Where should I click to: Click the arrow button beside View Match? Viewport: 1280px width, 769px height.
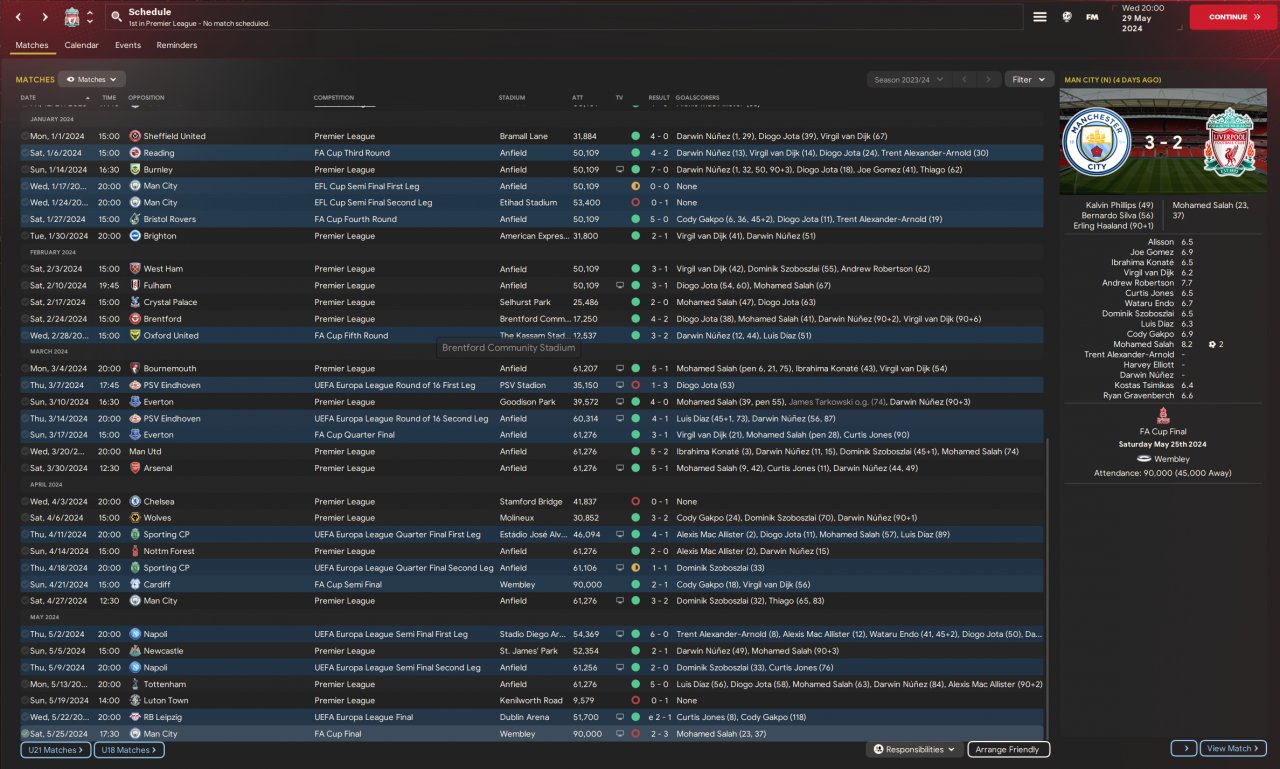click(1184, 748)
